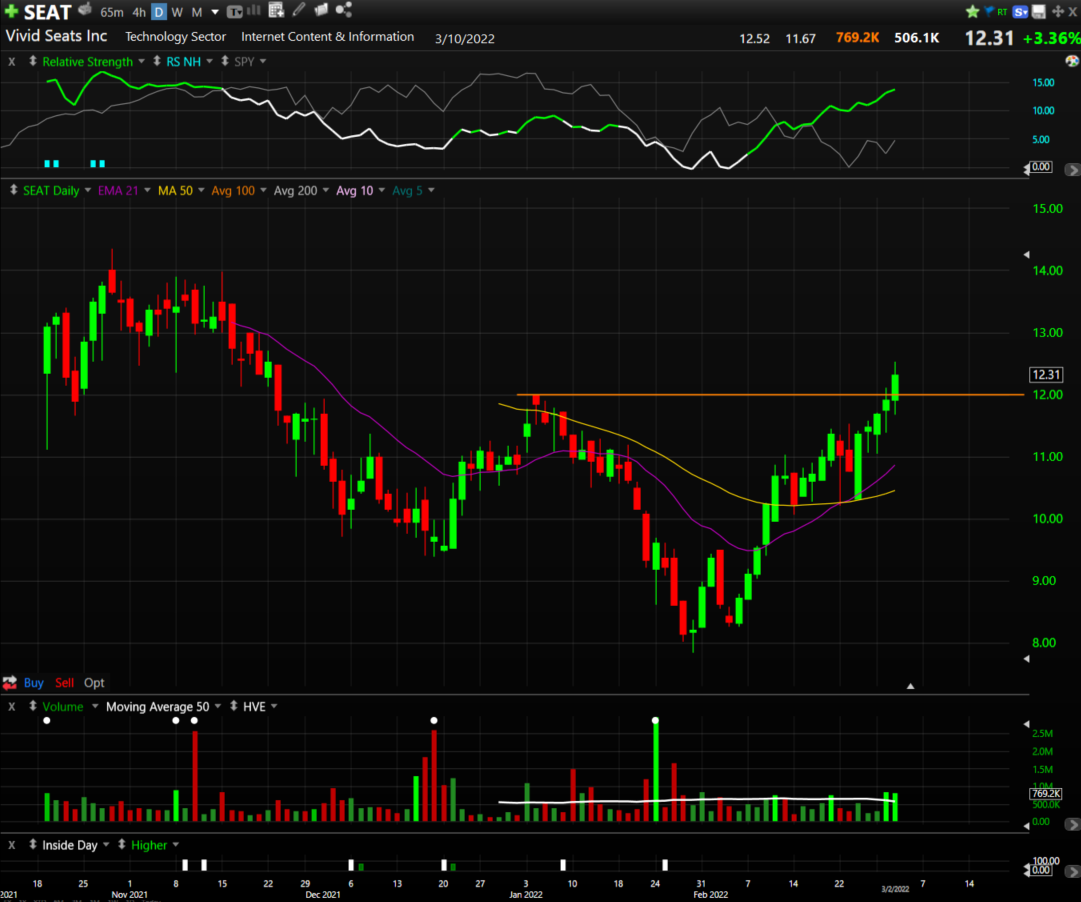Open the Sell tab

pos(64,683)
